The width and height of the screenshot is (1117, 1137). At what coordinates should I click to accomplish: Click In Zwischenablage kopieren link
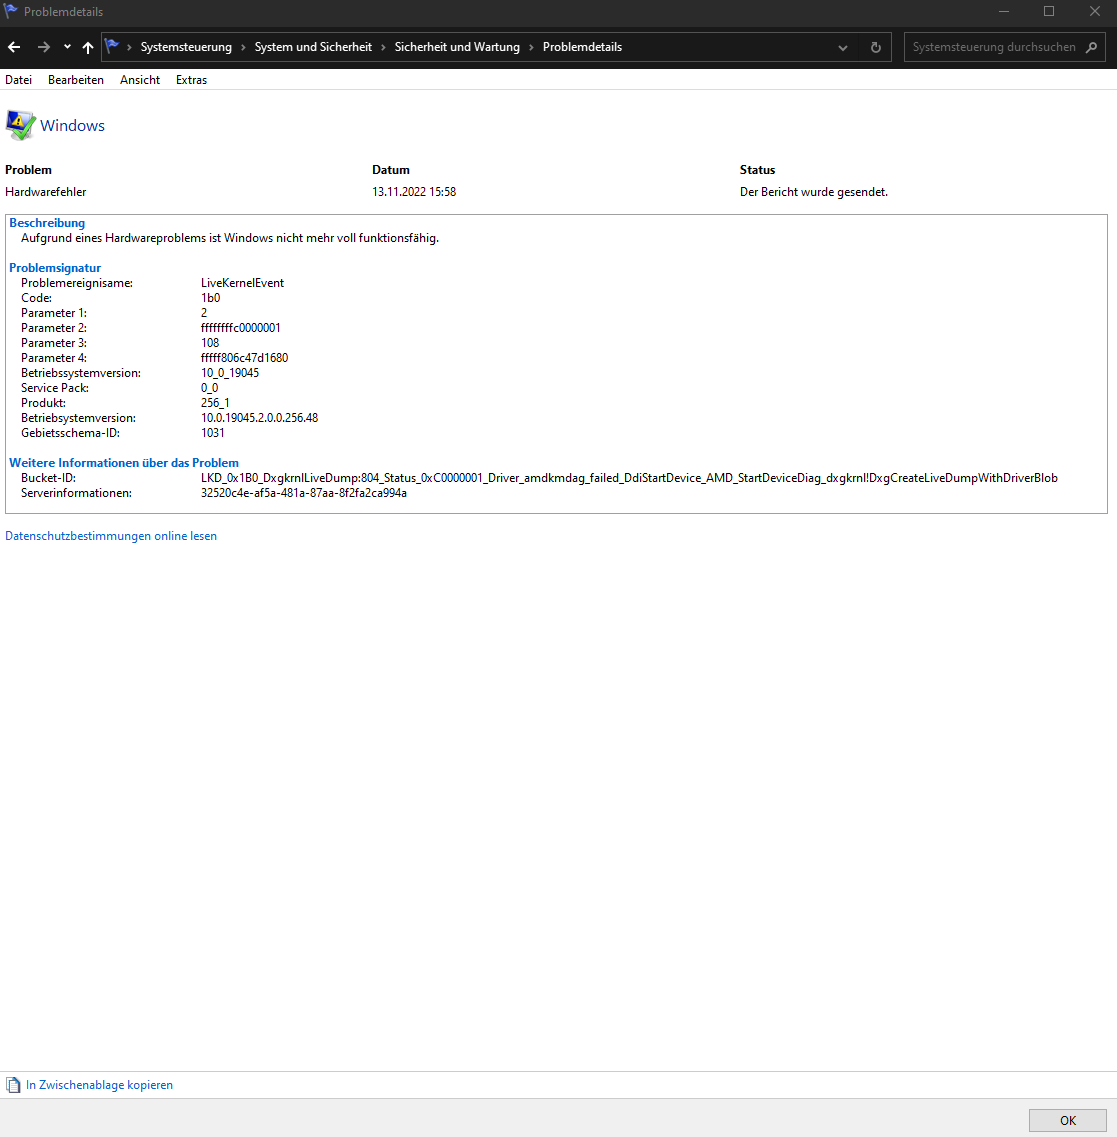pos(99,1085)
